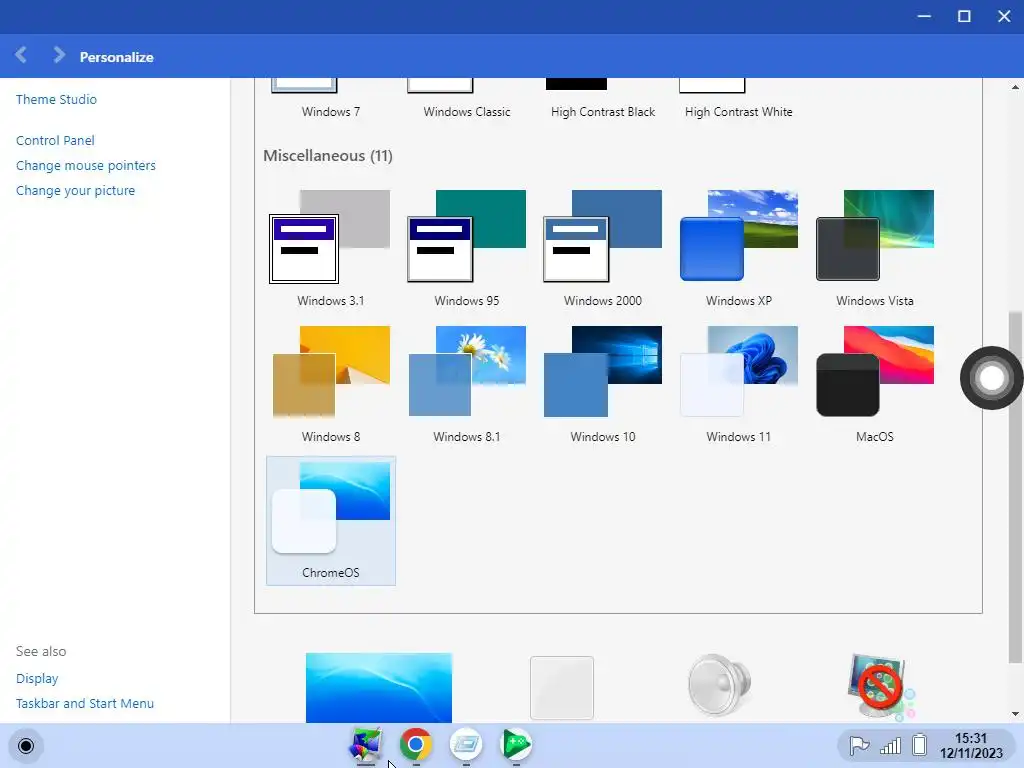The height and width of the screenshot is (768, 1024).
Task: Open the Run dialog taskbar icon
Action: (466, 744)
